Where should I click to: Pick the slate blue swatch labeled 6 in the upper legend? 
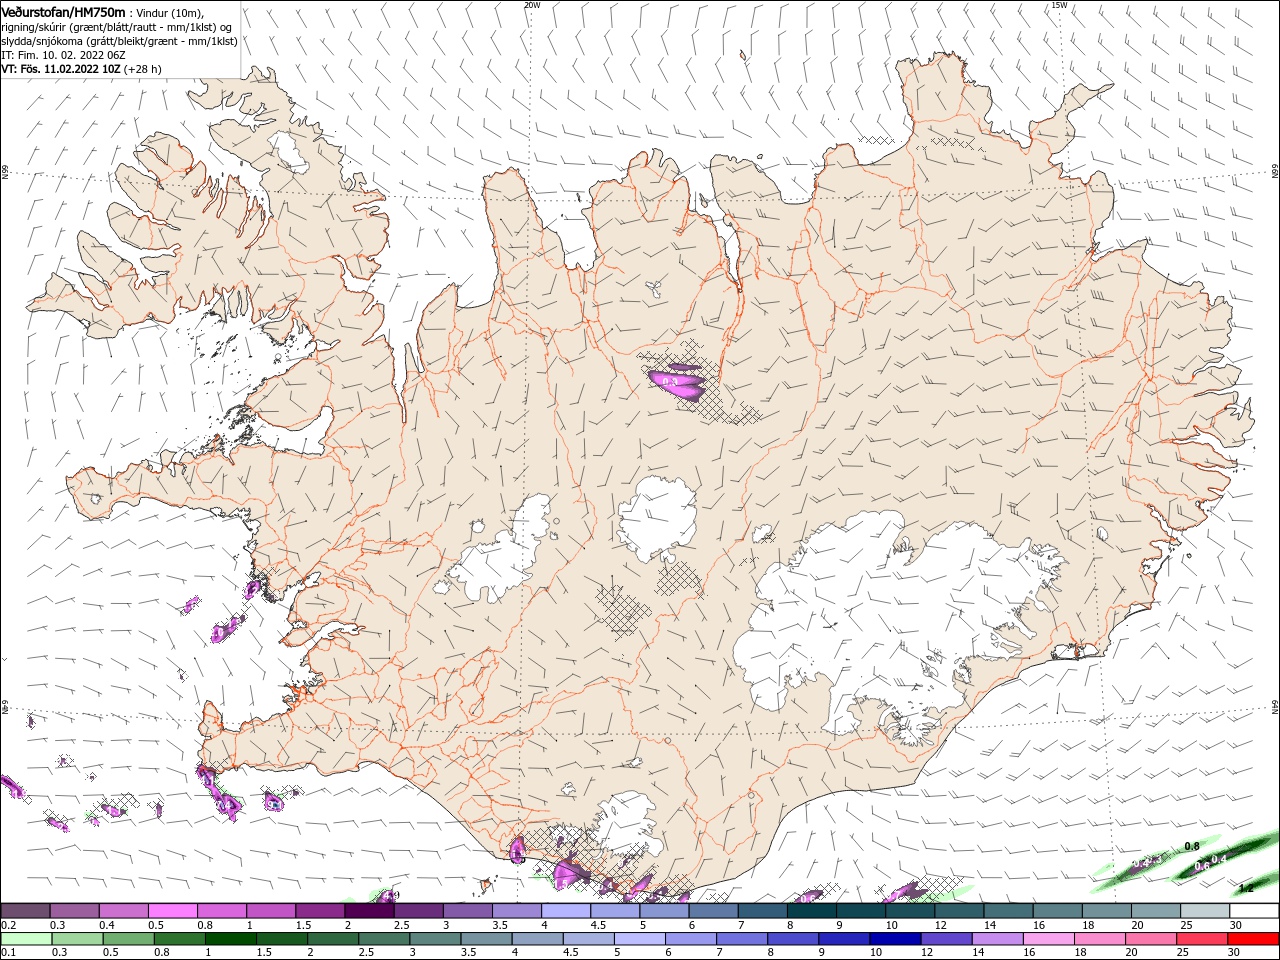(x=714, y=911)
